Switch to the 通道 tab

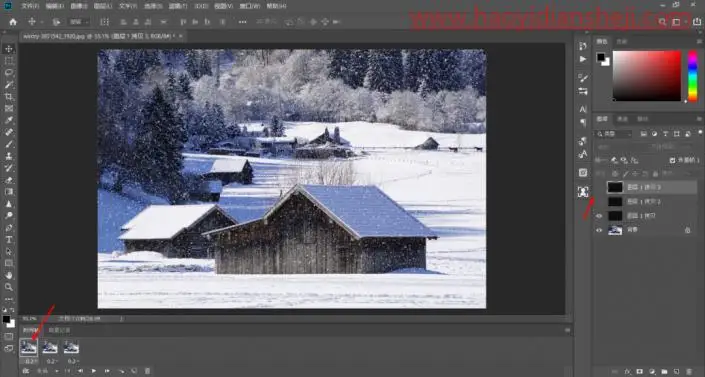coord(622,119)
